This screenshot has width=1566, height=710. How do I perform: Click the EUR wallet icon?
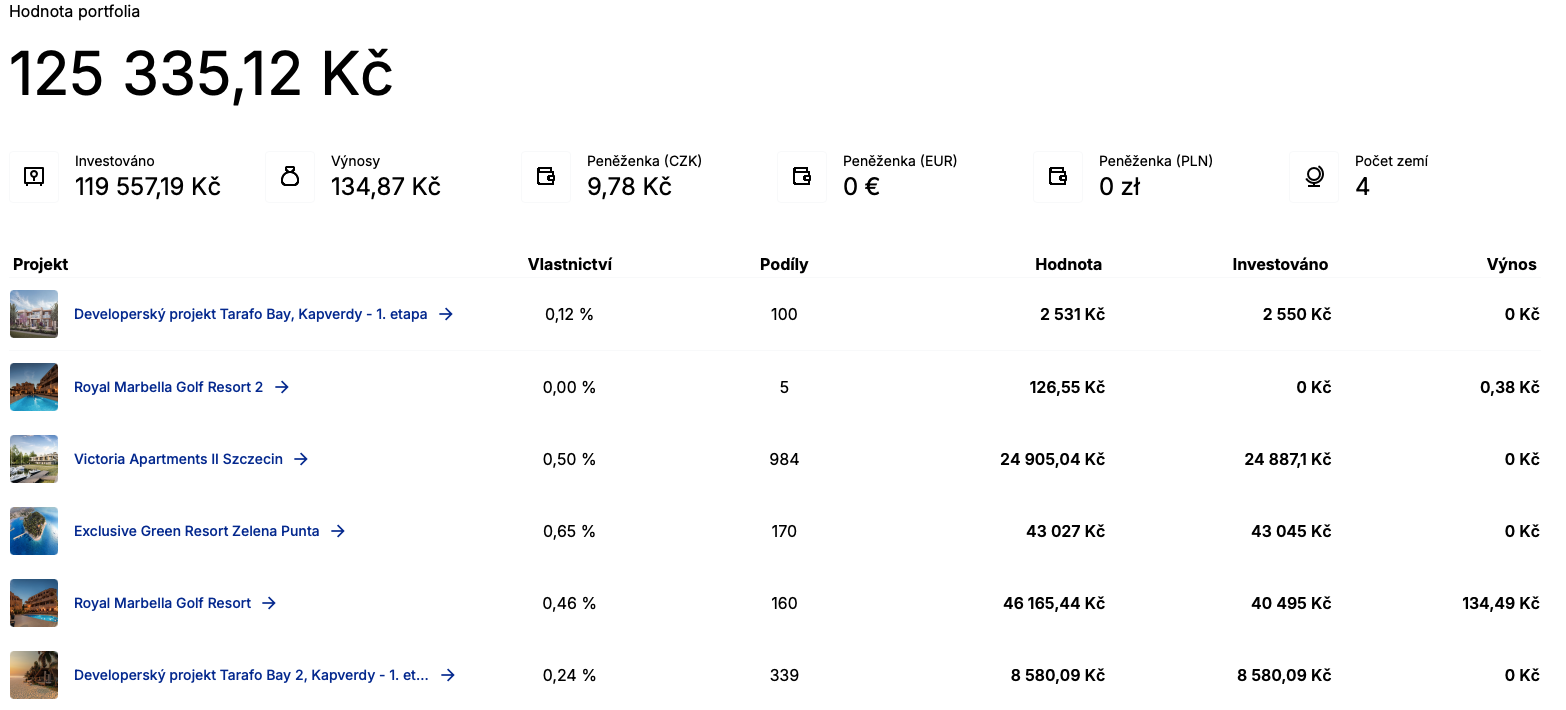(x=802, y=177)
